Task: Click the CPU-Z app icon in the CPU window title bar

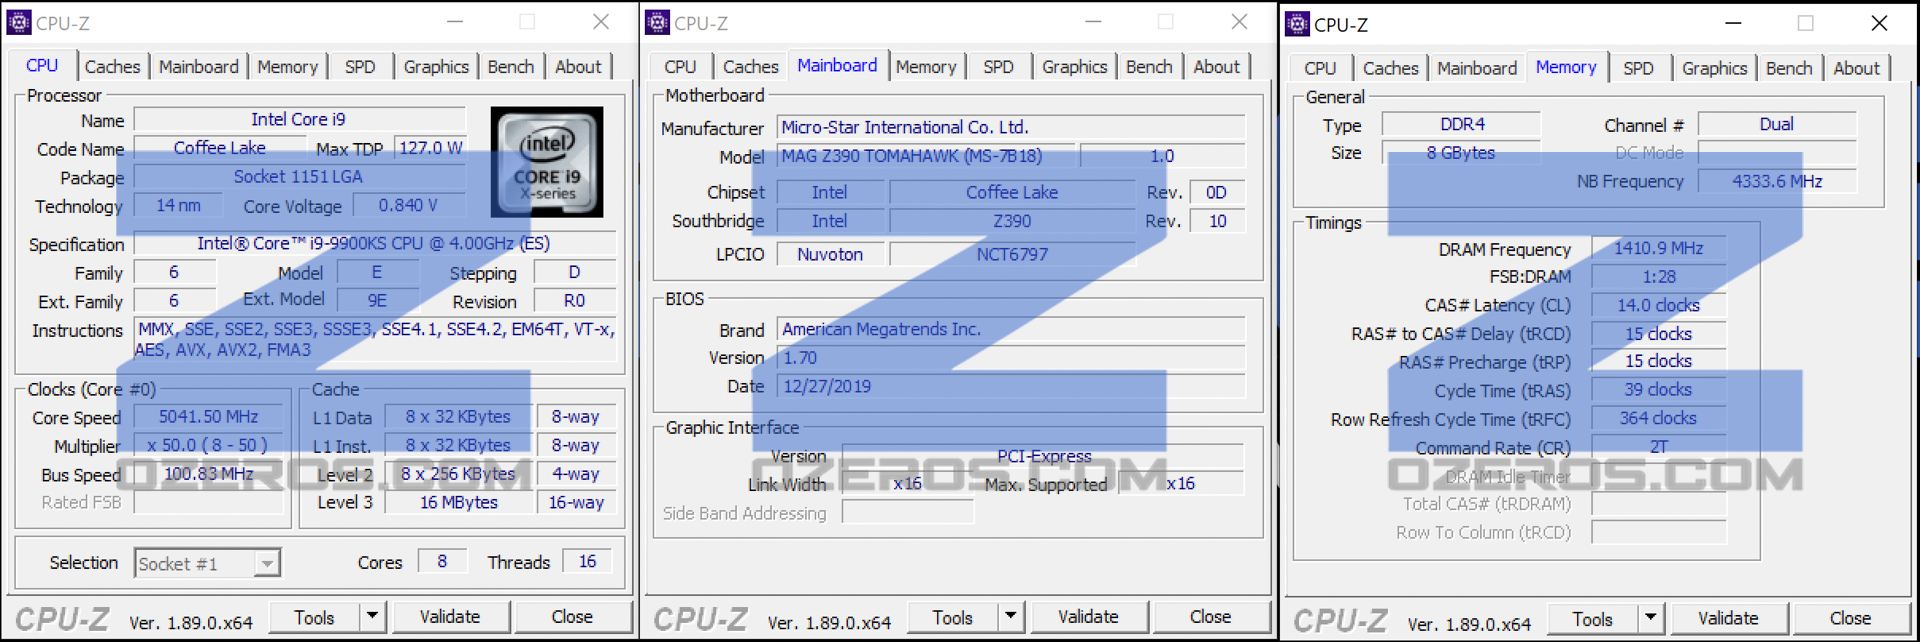Action: 18,22
